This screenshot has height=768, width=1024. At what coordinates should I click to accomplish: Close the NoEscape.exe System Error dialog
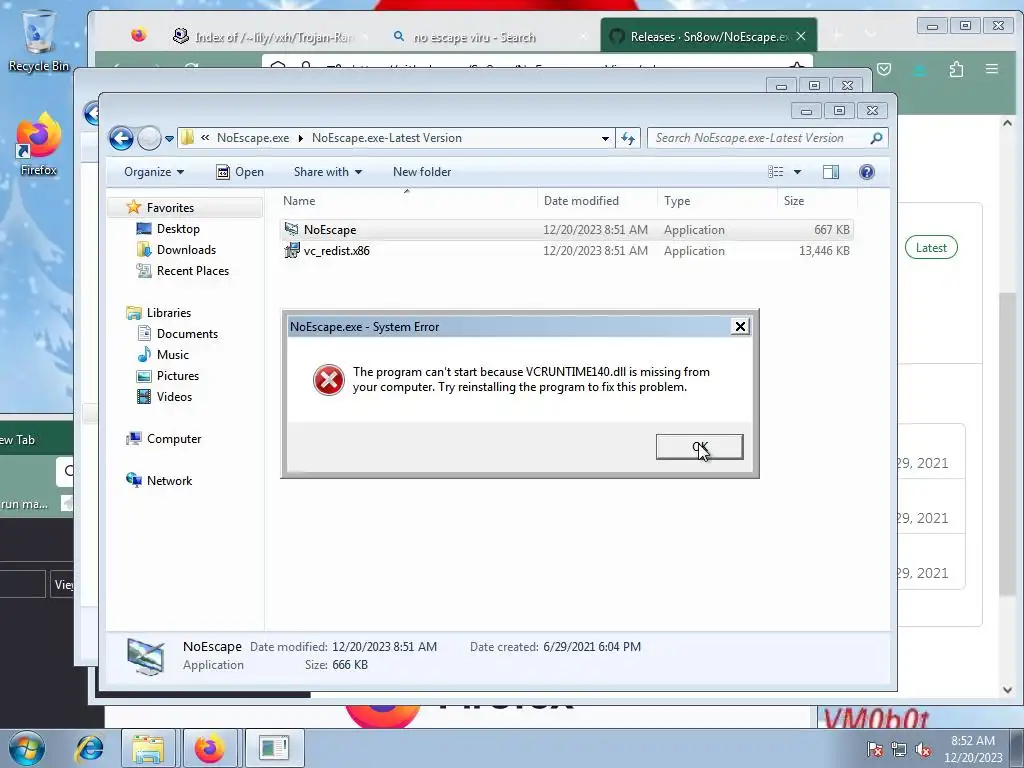pyautogui.click(x=740, y=327)
